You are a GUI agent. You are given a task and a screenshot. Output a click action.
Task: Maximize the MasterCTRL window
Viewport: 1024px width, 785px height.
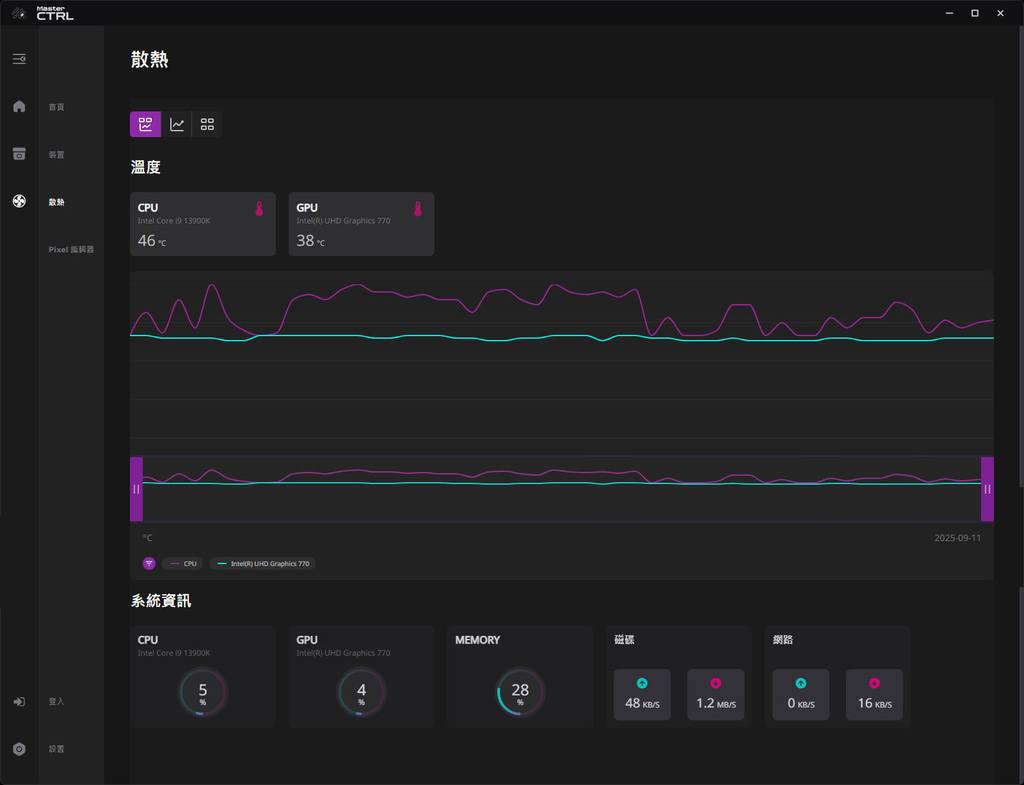pos(975,13)
